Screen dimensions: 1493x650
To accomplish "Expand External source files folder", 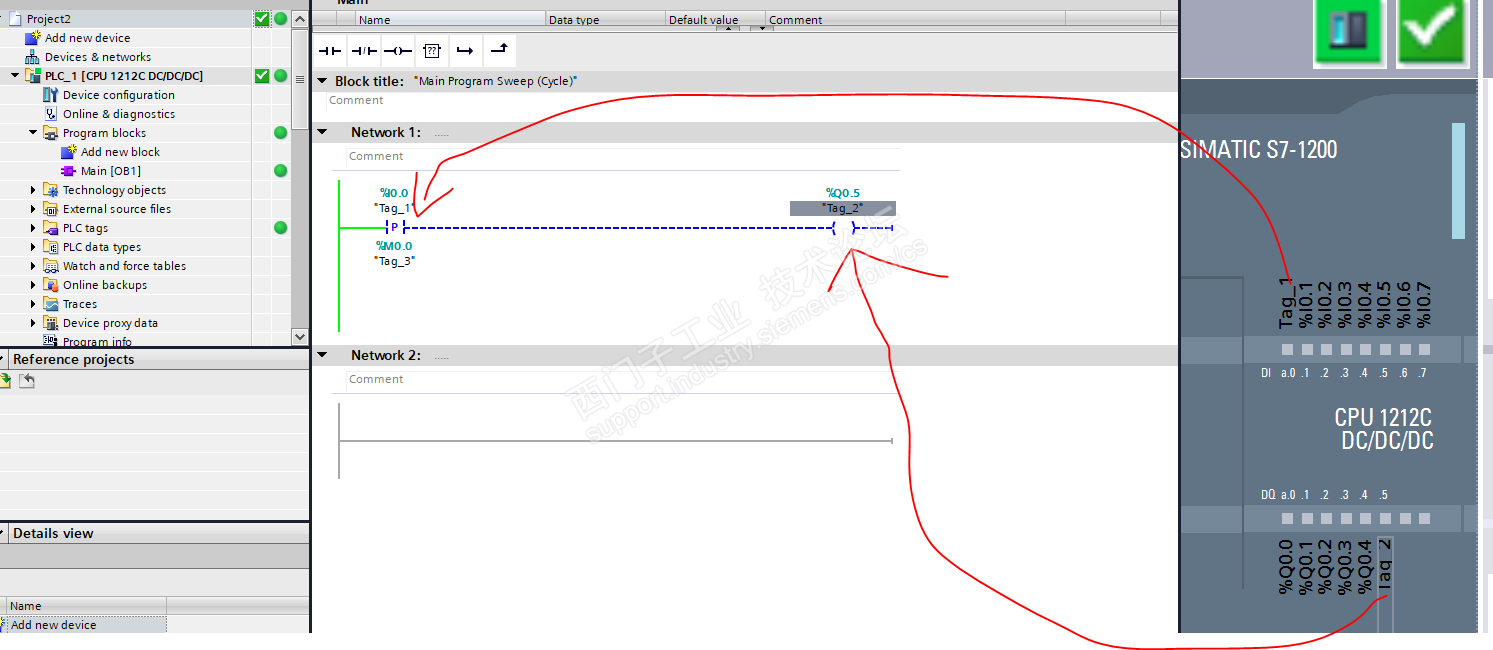I will (x=33, y=209).
